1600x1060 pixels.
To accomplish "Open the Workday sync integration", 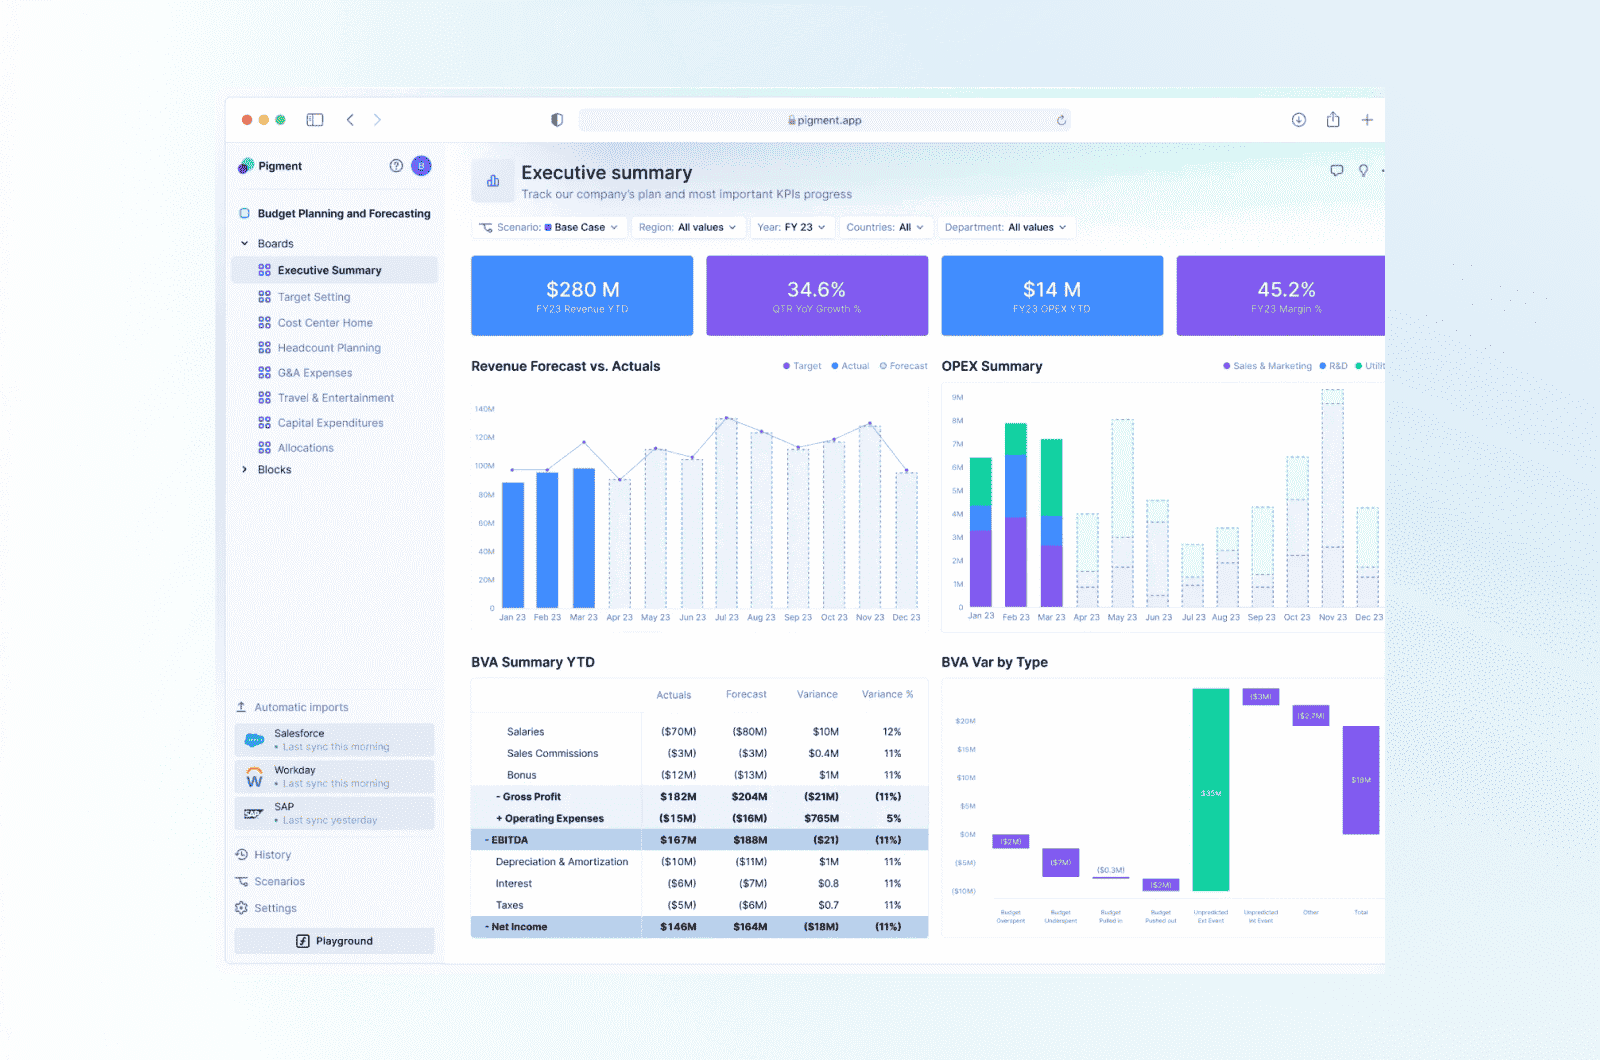I will click(334, 776).
